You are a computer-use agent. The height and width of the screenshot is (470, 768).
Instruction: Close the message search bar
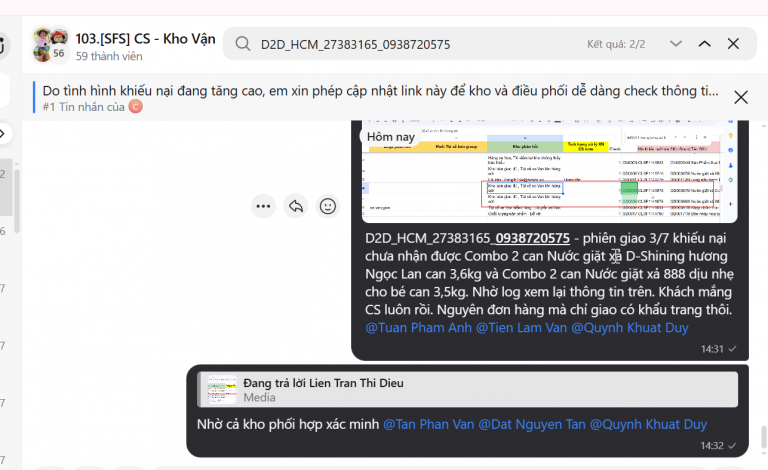(x=733, y=44)
